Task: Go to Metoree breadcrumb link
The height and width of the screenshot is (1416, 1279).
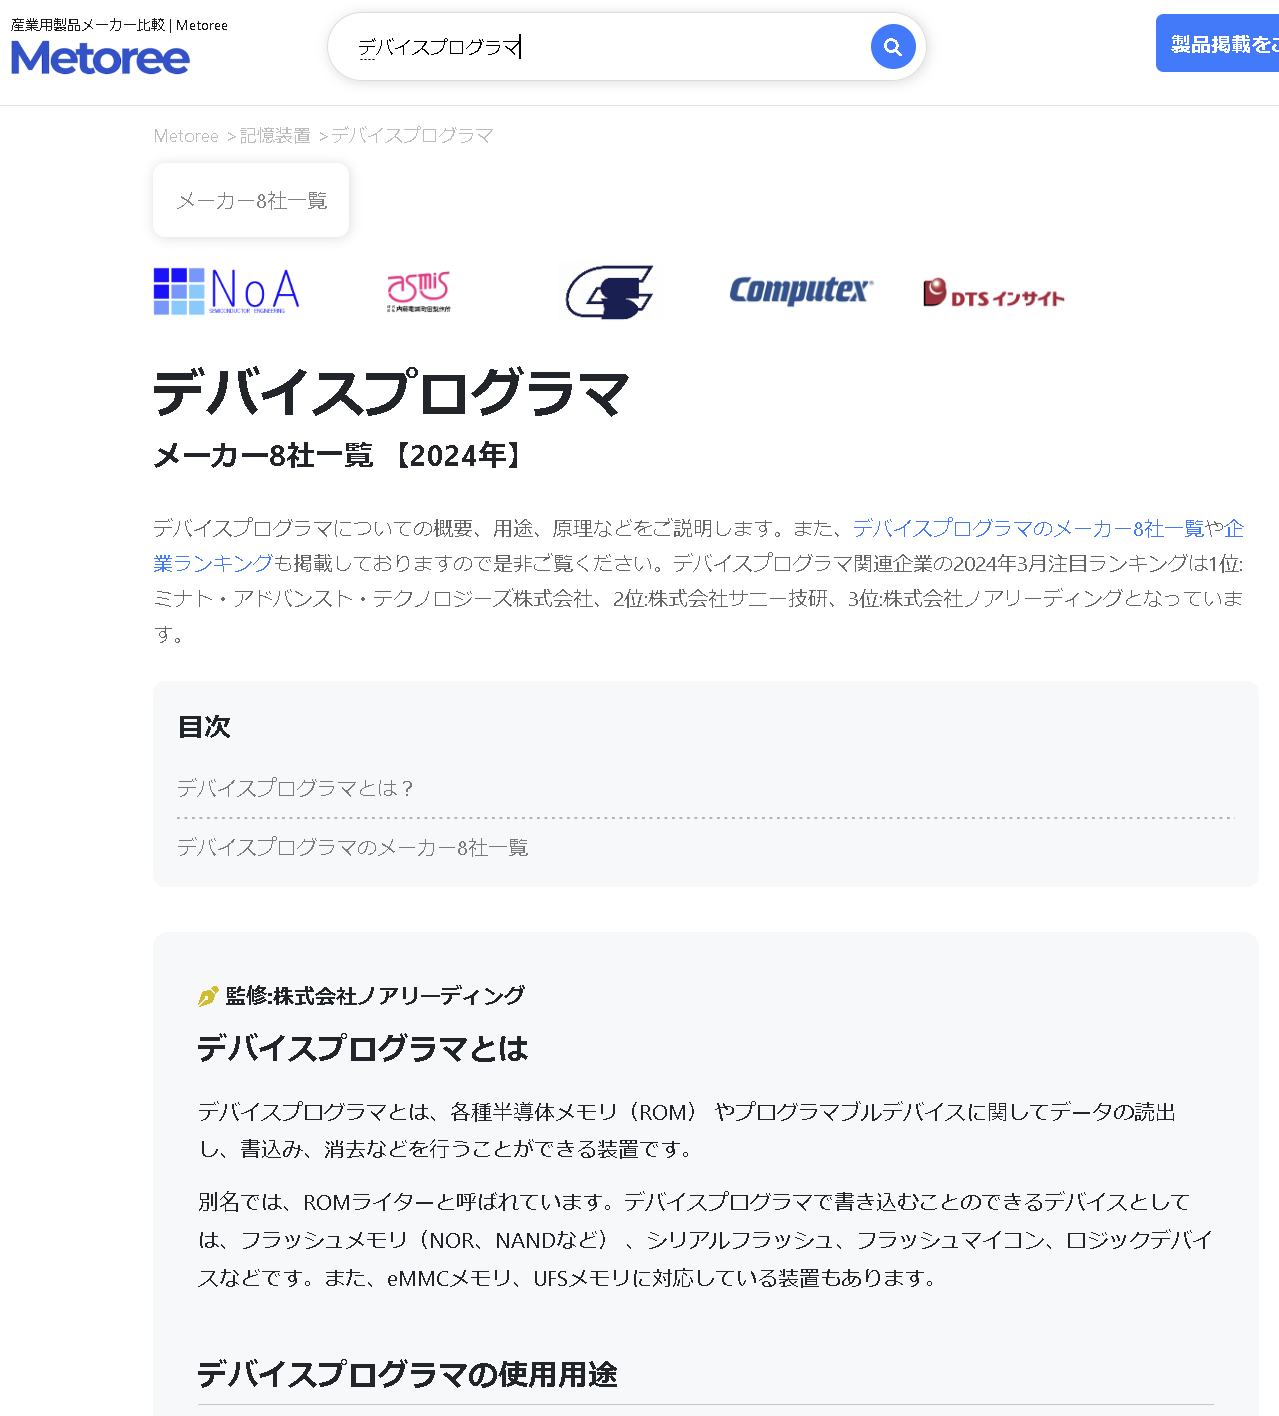Action: coord(186,136)
